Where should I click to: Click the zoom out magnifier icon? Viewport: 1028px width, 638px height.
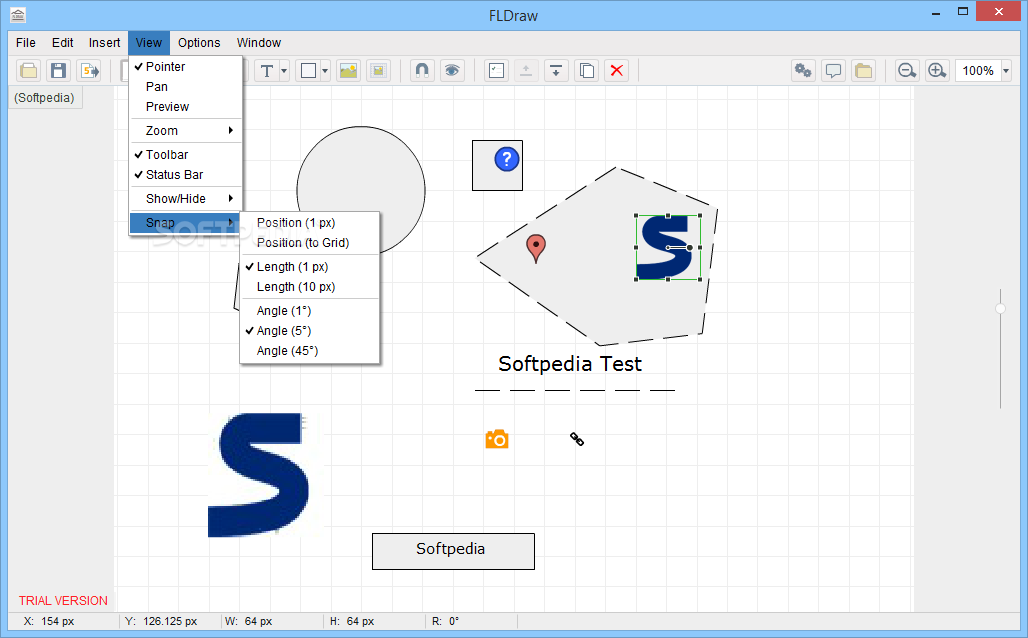(x=907, y=70)
